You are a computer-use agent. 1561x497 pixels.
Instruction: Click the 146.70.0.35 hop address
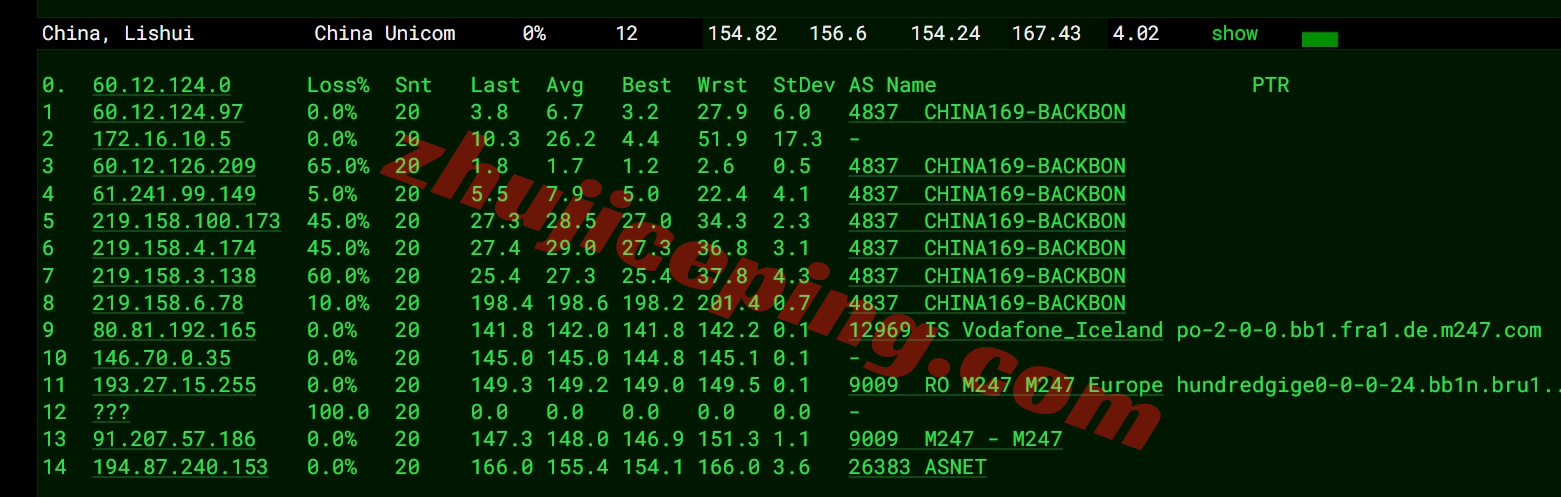point(161,357)
